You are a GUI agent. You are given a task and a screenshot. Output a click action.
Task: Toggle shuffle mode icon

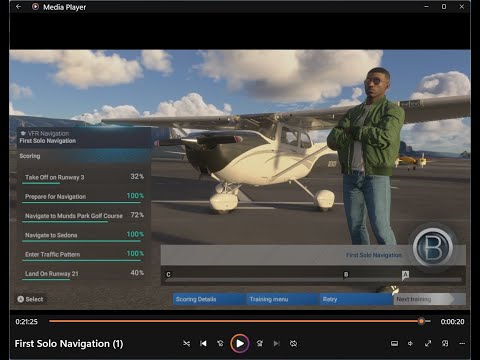[x=187, y=343]
